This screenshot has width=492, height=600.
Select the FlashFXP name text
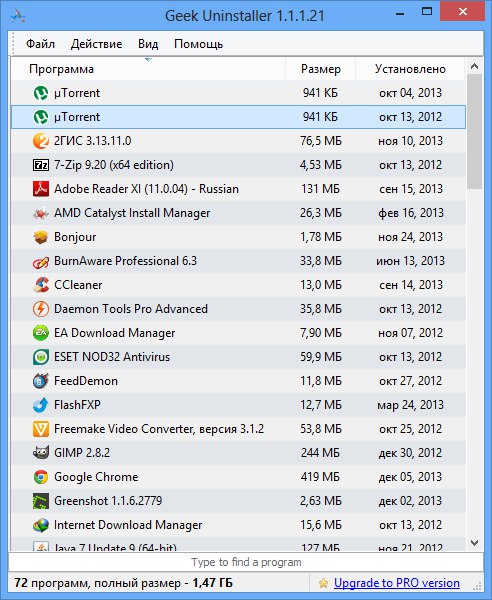(77, 405)
